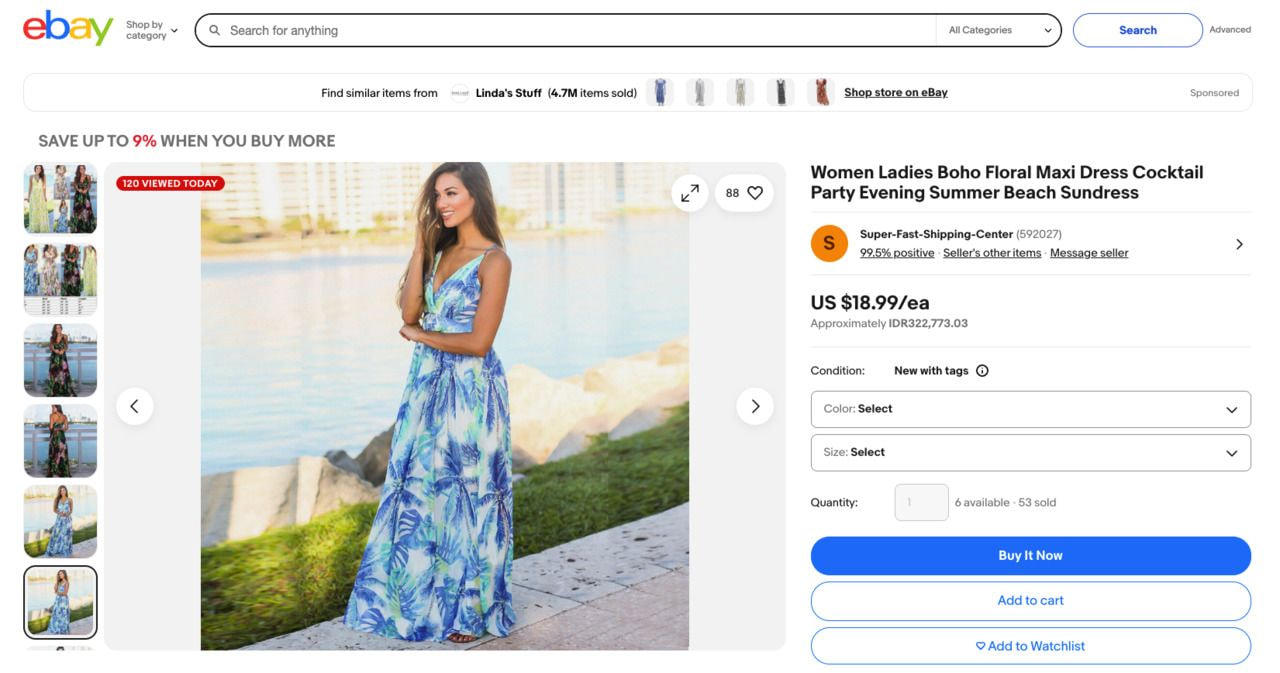Open the Color Select dropdown

pyautogui.click(x=1030, y=409)
